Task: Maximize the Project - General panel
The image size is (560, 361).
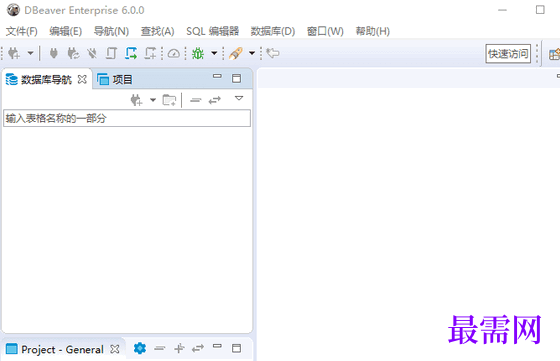Action: (x=236, y=348)
